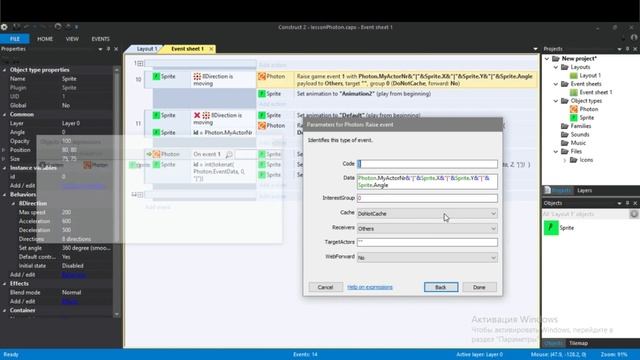640x360 pixels.
Task: Select the Sprite thumbnail in Objects panel
Action: 551,228
